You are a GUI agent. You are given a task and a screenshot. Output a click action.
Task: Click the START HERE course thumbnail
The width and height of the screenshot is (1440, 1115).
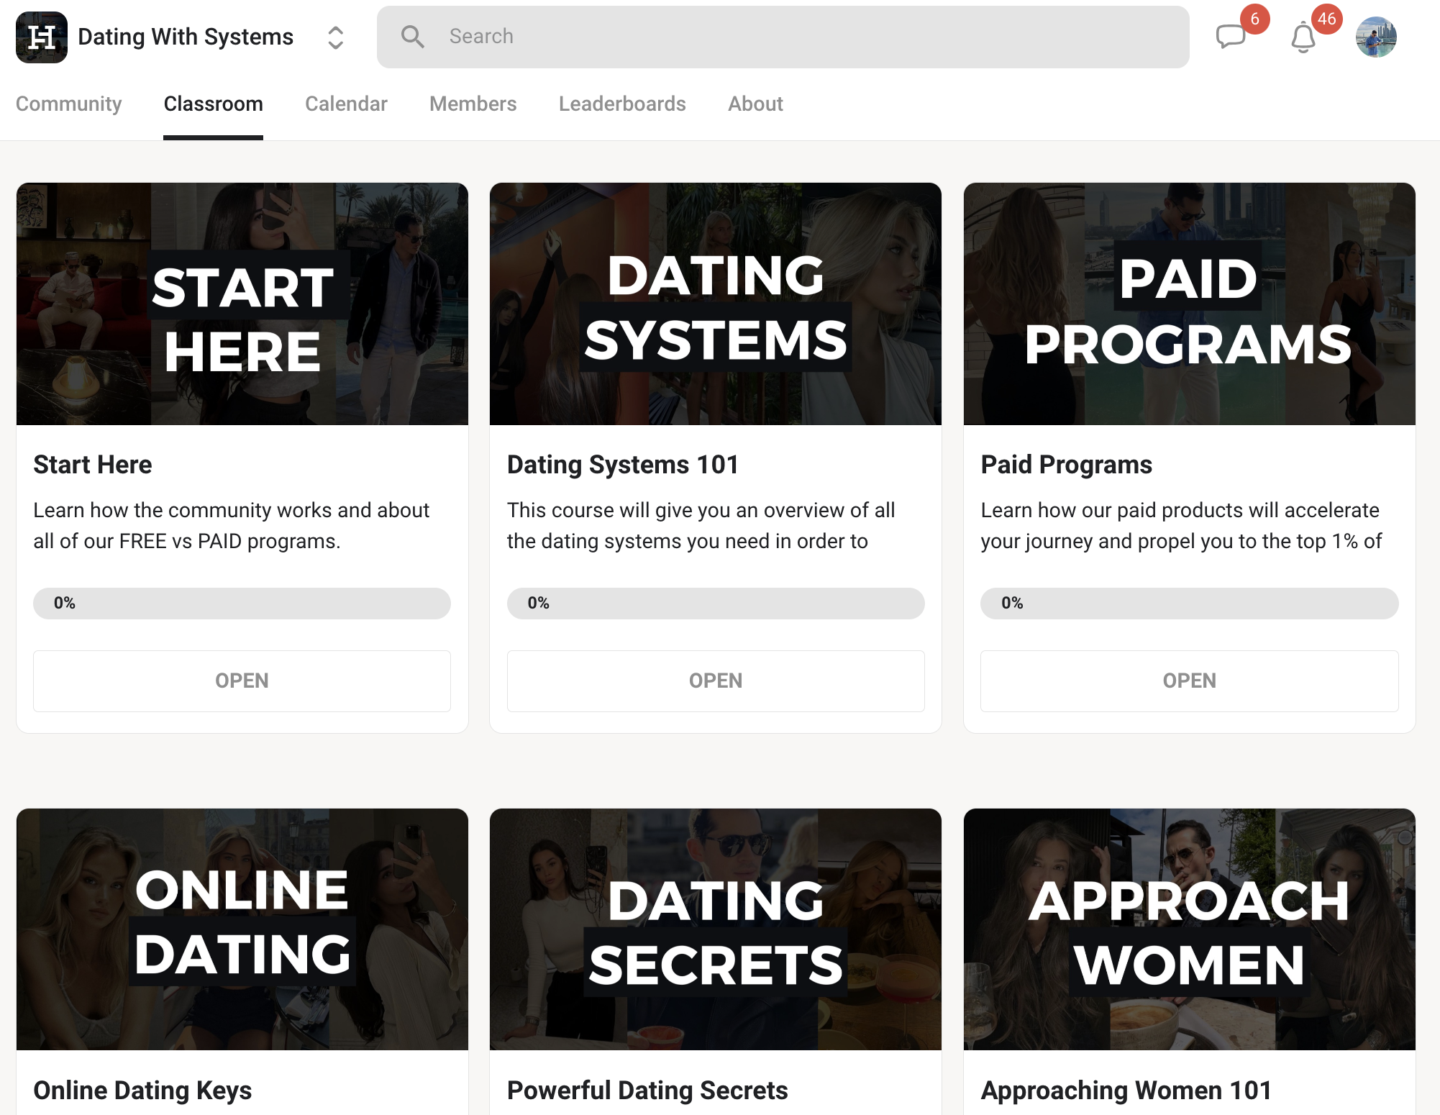coord(242,304)
